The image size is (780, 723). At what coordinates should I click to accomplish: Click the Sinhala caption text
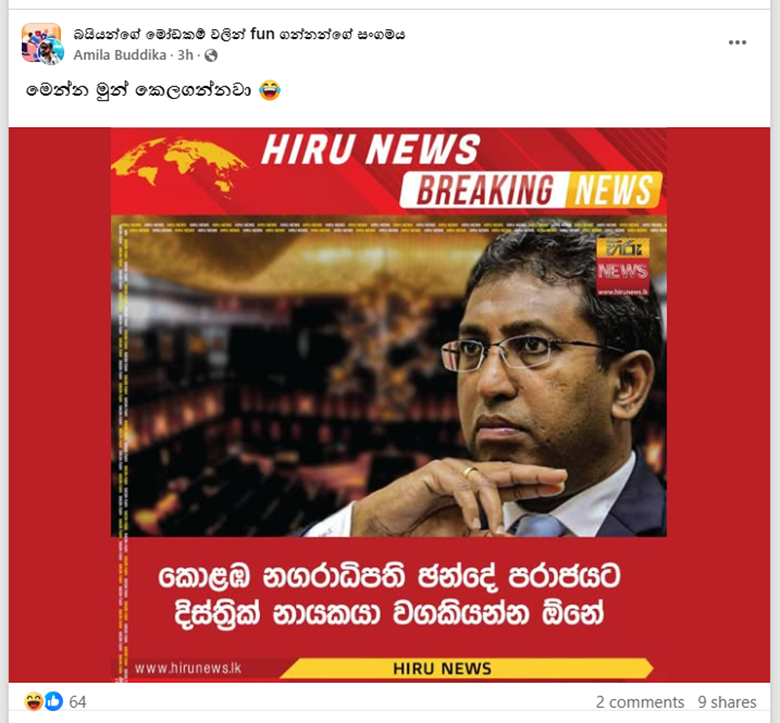pyautogui.click(x=138, y=91)
